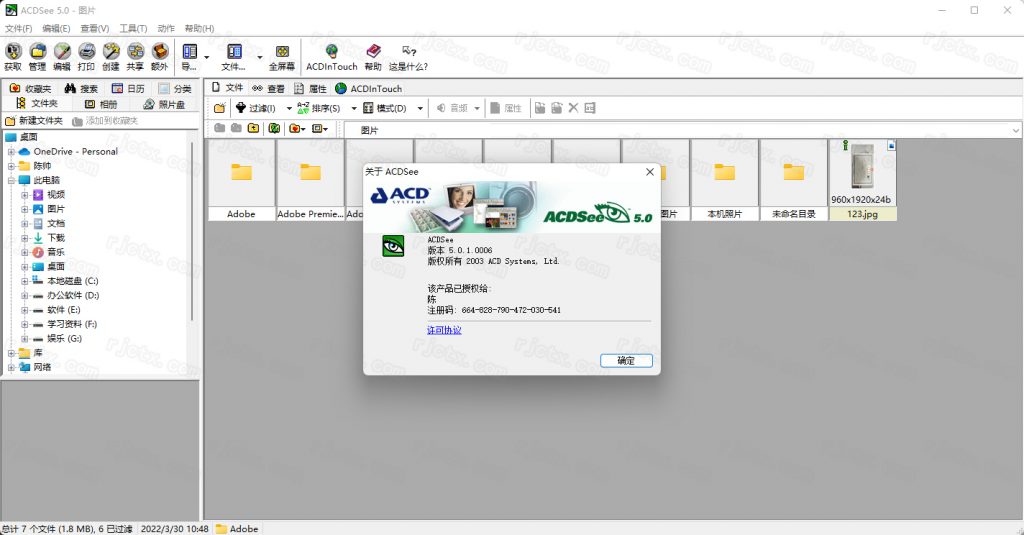Screen dimensions: 1024x535
Task: Click 确定 button in About dialog
Action: pos(626,360)
